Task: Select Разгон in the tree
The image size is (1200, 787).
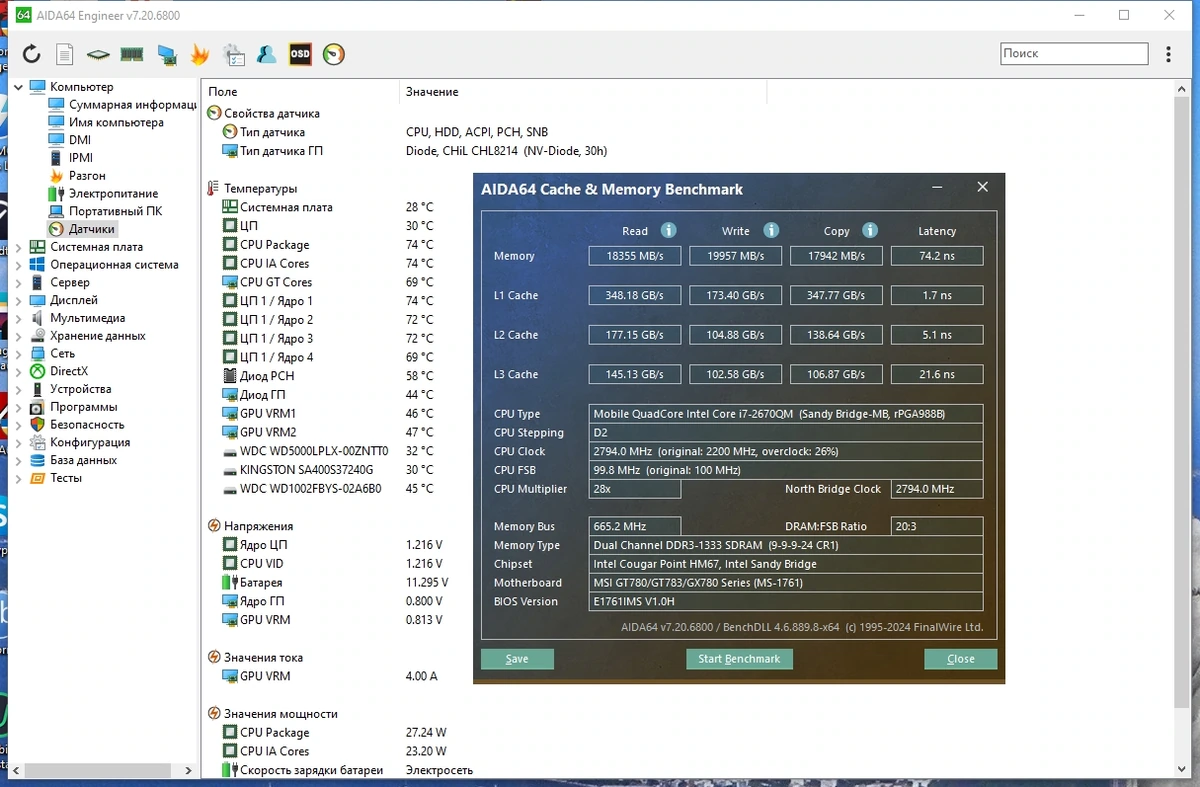Action: click(87, 176)
